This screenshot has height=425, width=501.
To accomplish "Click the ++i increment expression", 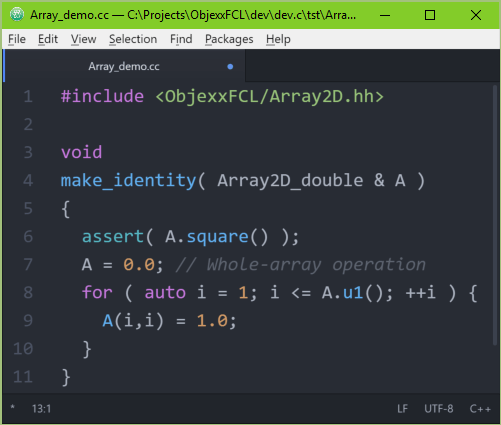I will 421,293.
